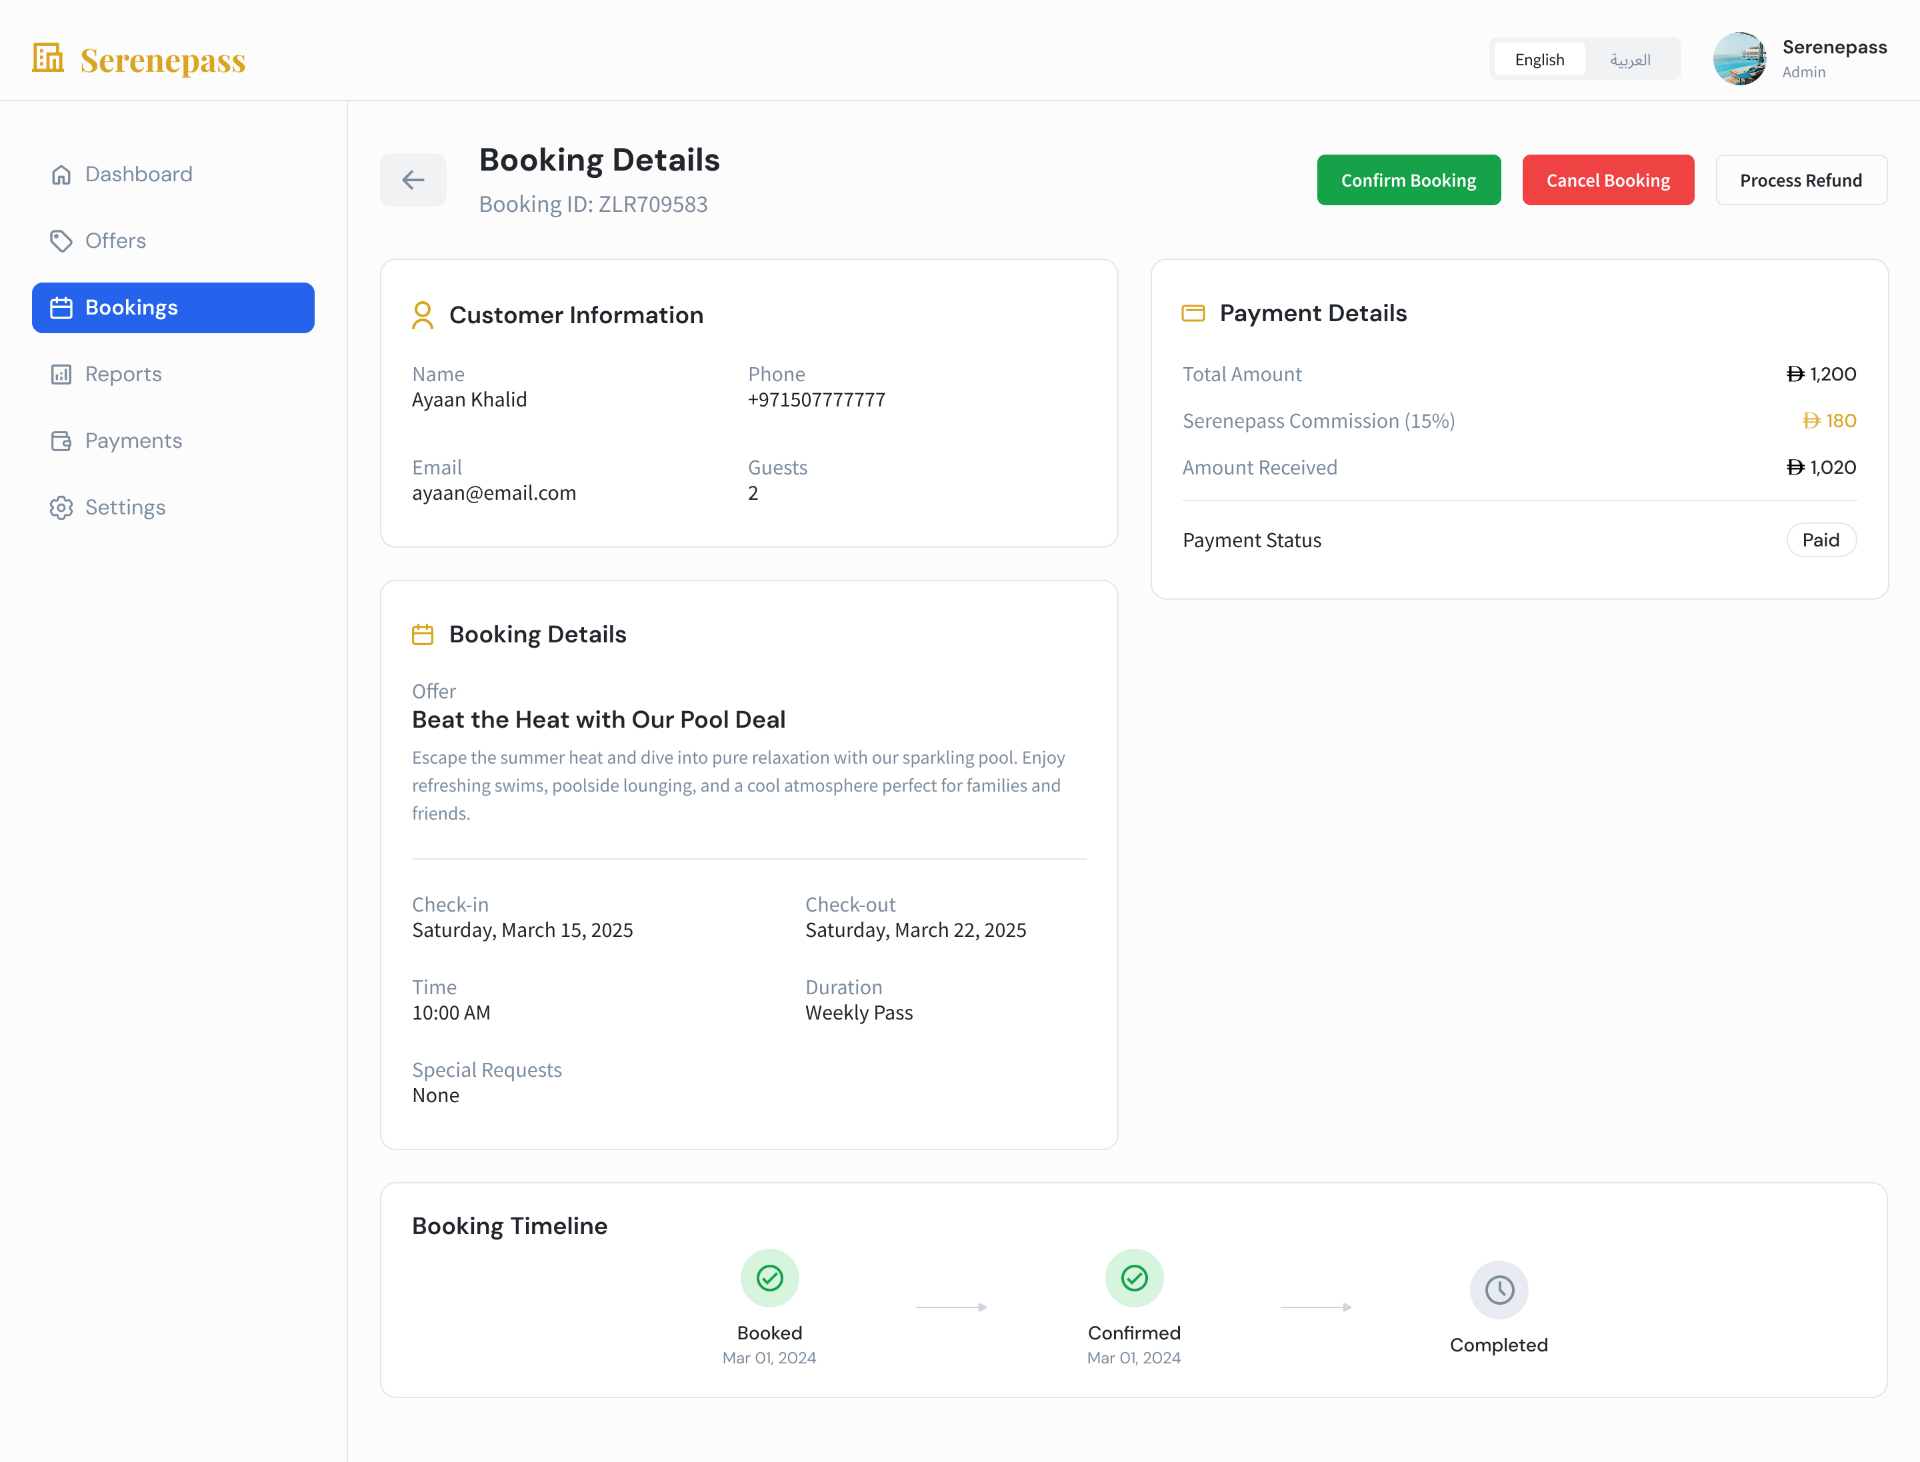Click the Process Refund button
The height and width of the screenshot is (1462, 1920).
pyautogui.click(x=1801, y=180)
